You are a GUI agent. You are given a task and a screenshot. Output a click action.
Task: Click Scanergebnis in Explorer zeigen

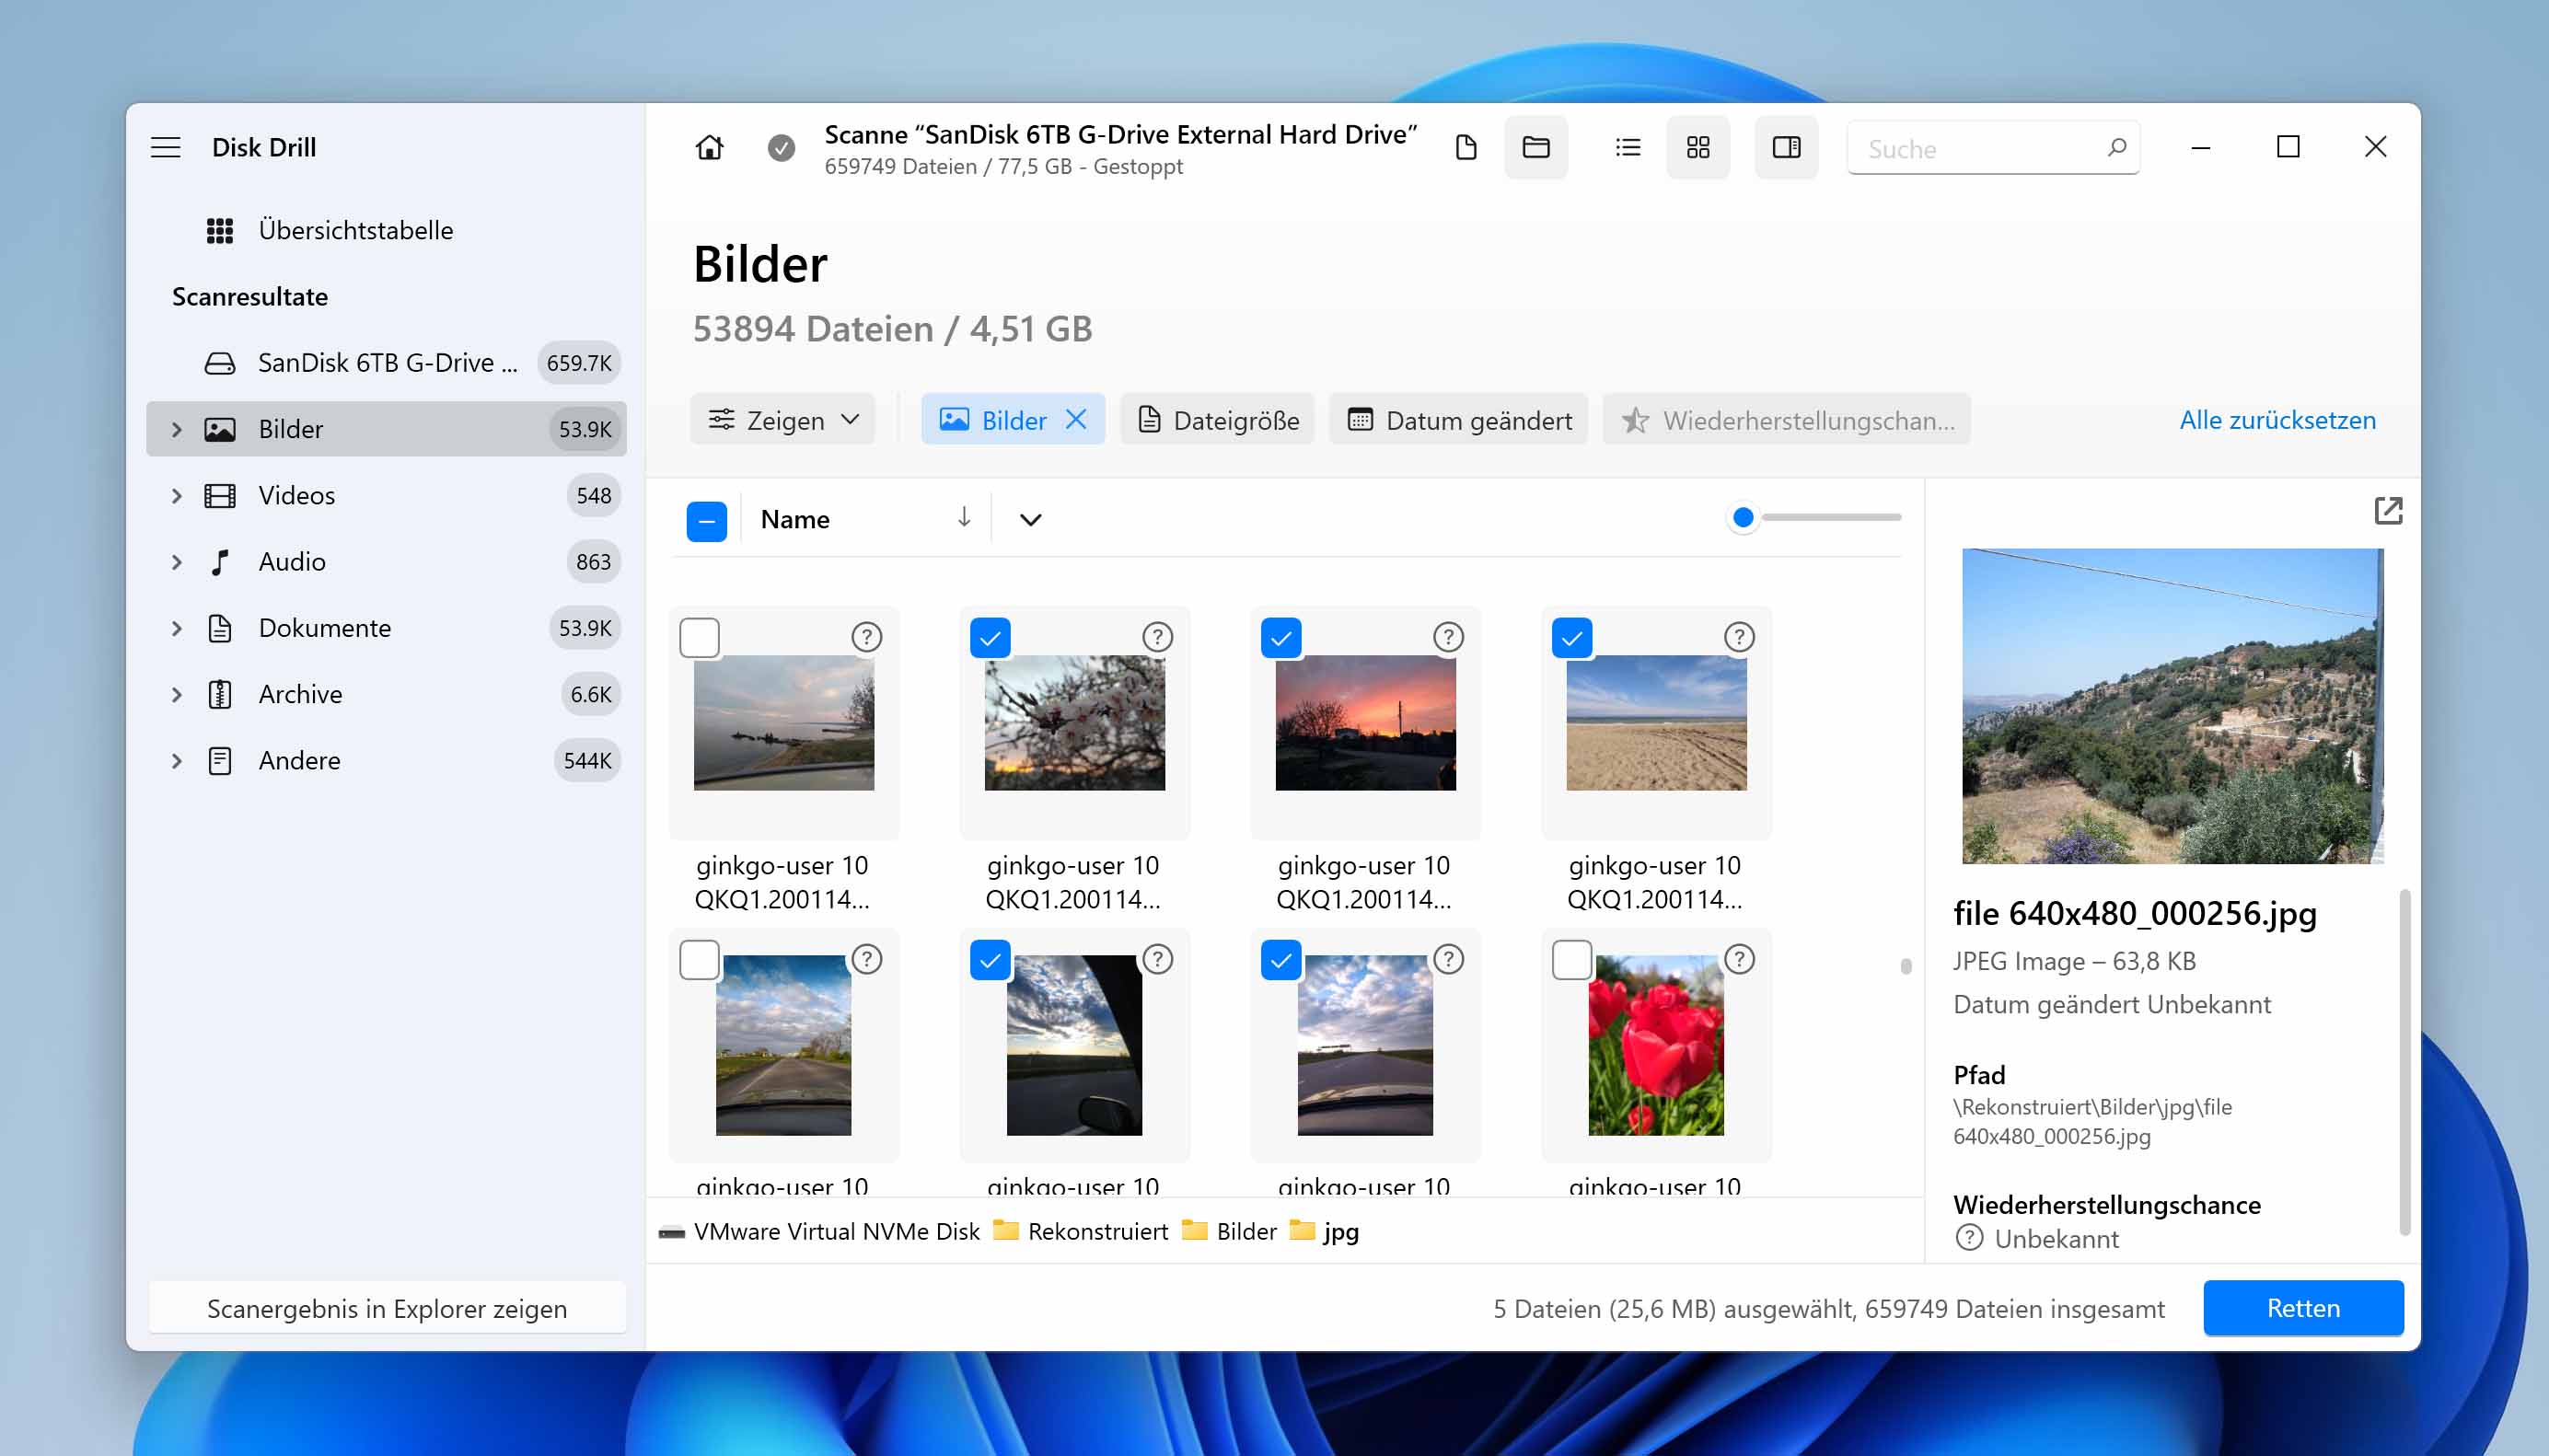pyautogui.click(x=387, y=1308)
